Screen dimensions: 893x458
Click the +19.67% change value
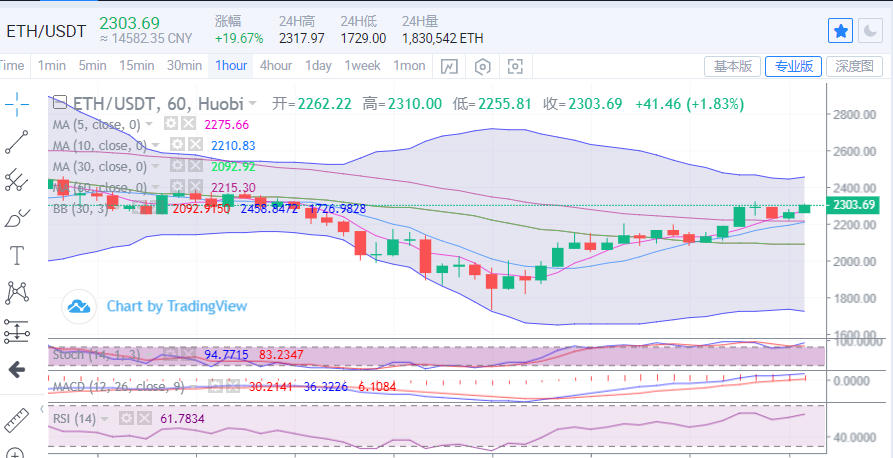pyautogui.click(x=239, y=39)
